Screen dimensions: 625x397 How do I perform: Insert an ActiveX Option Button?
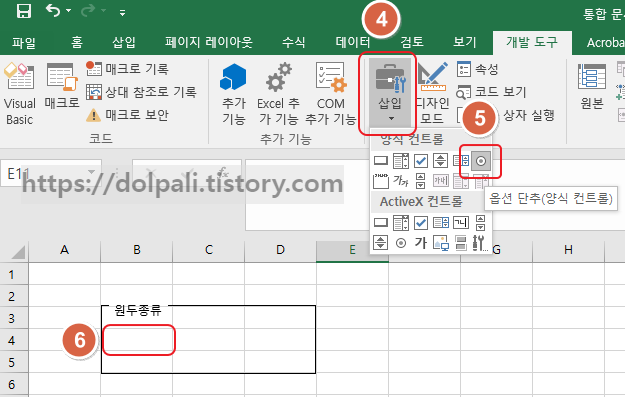401,242
